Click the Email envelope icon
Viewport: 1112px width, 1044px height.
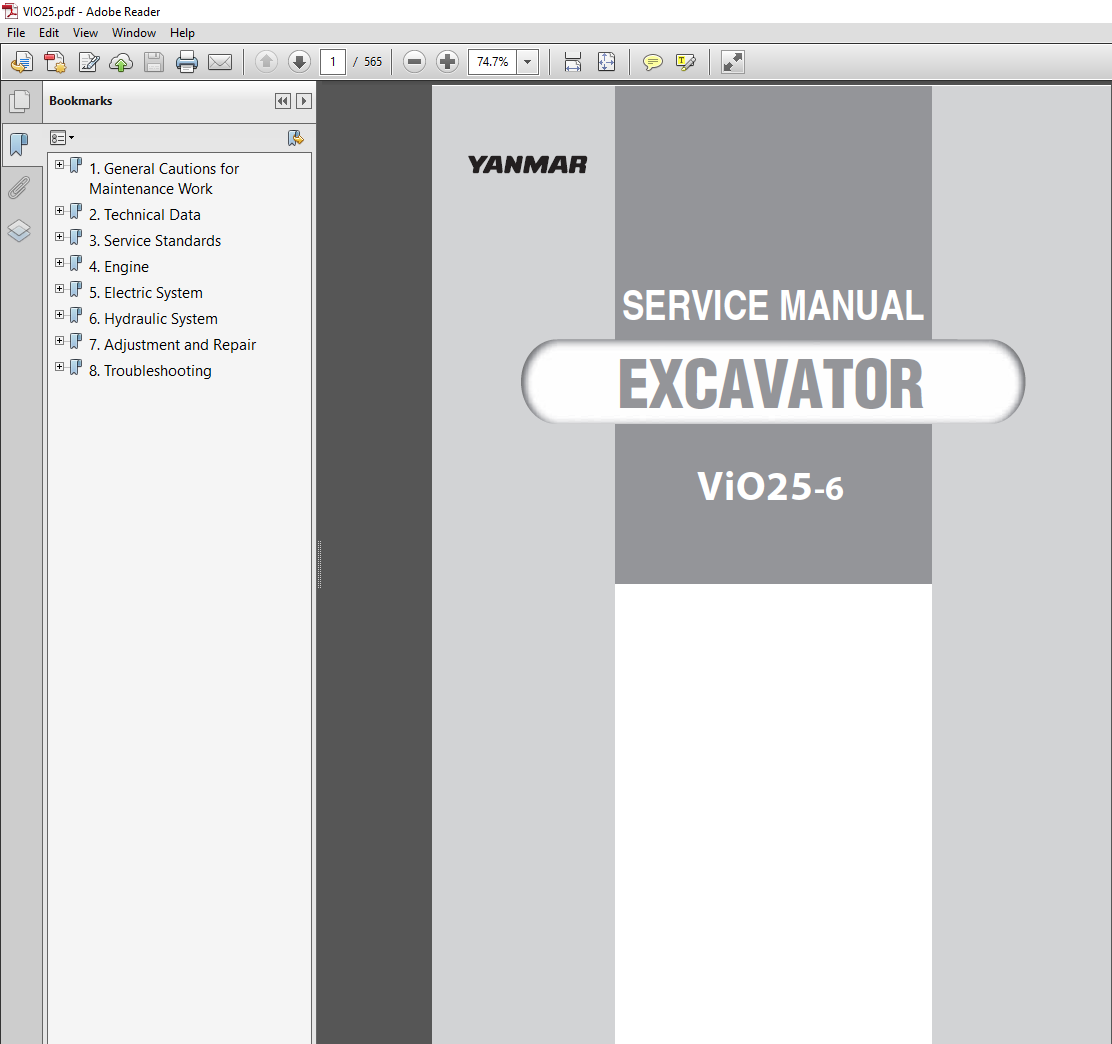point(220,62)
